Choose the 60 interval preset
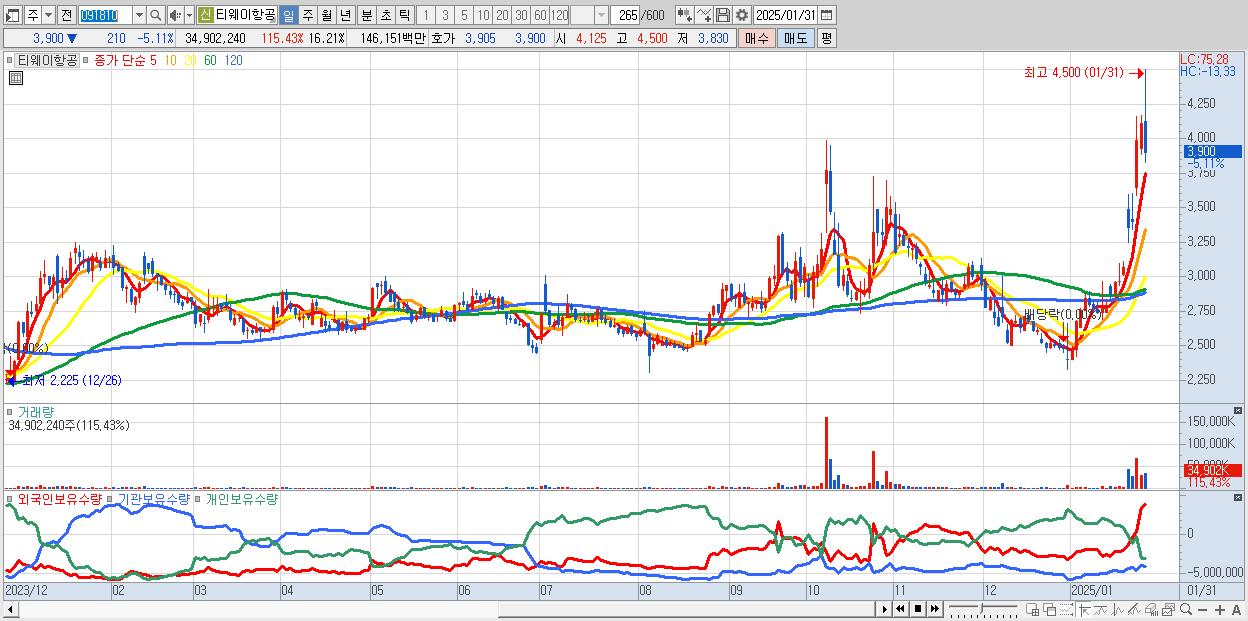This screenshot has width=1248, height=621. [540, 15]
